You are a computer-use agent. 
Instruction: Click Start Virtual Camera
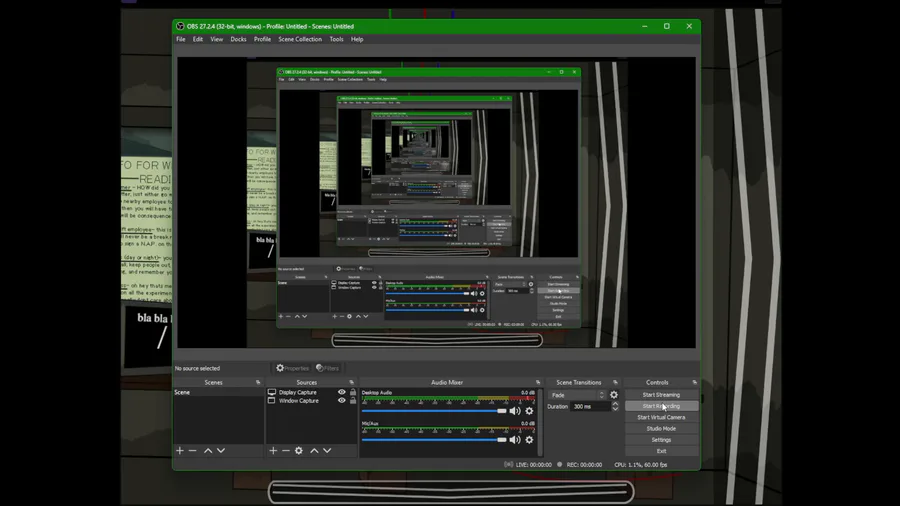[661, 418]
